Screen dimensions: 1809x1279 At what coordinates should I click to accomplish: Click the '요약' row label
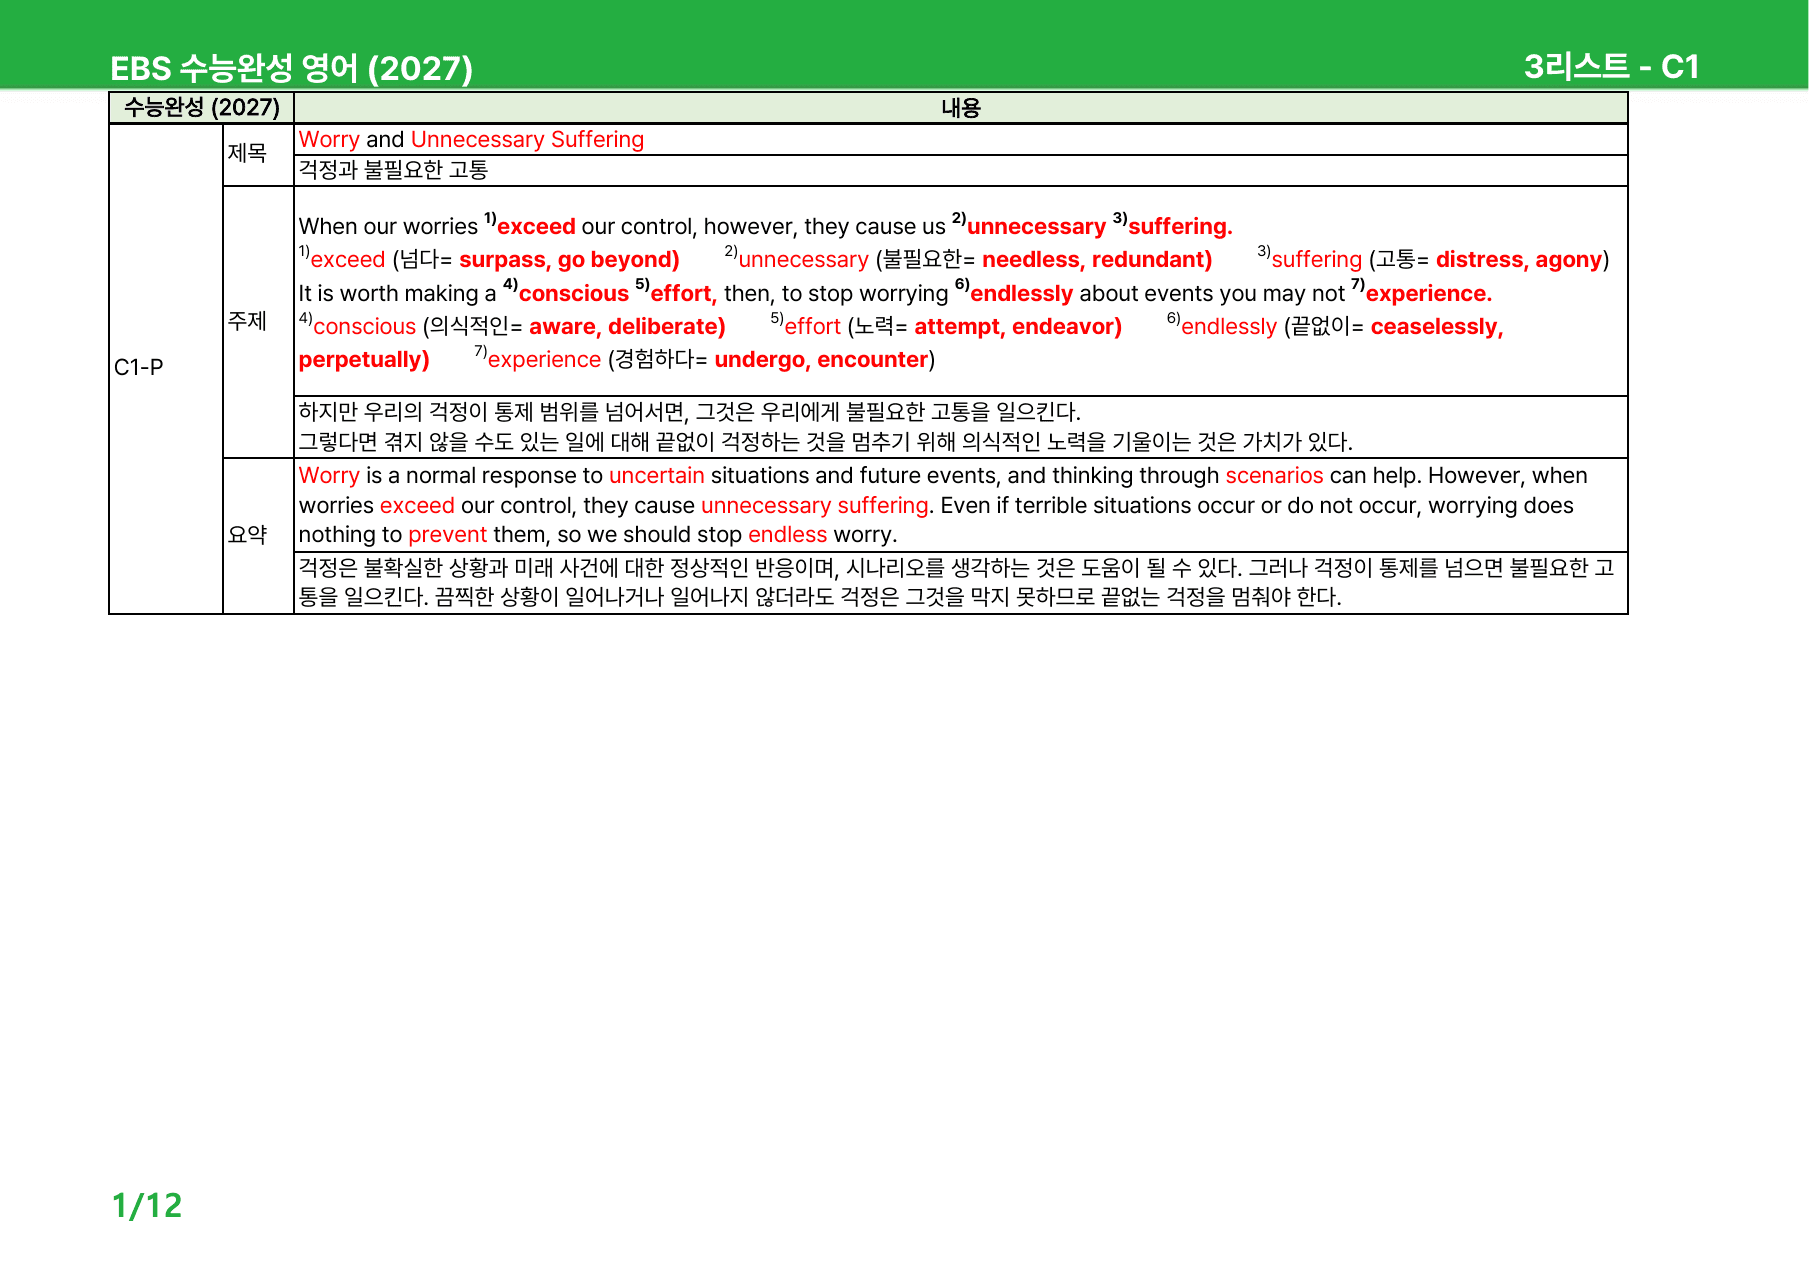[247, 535]
